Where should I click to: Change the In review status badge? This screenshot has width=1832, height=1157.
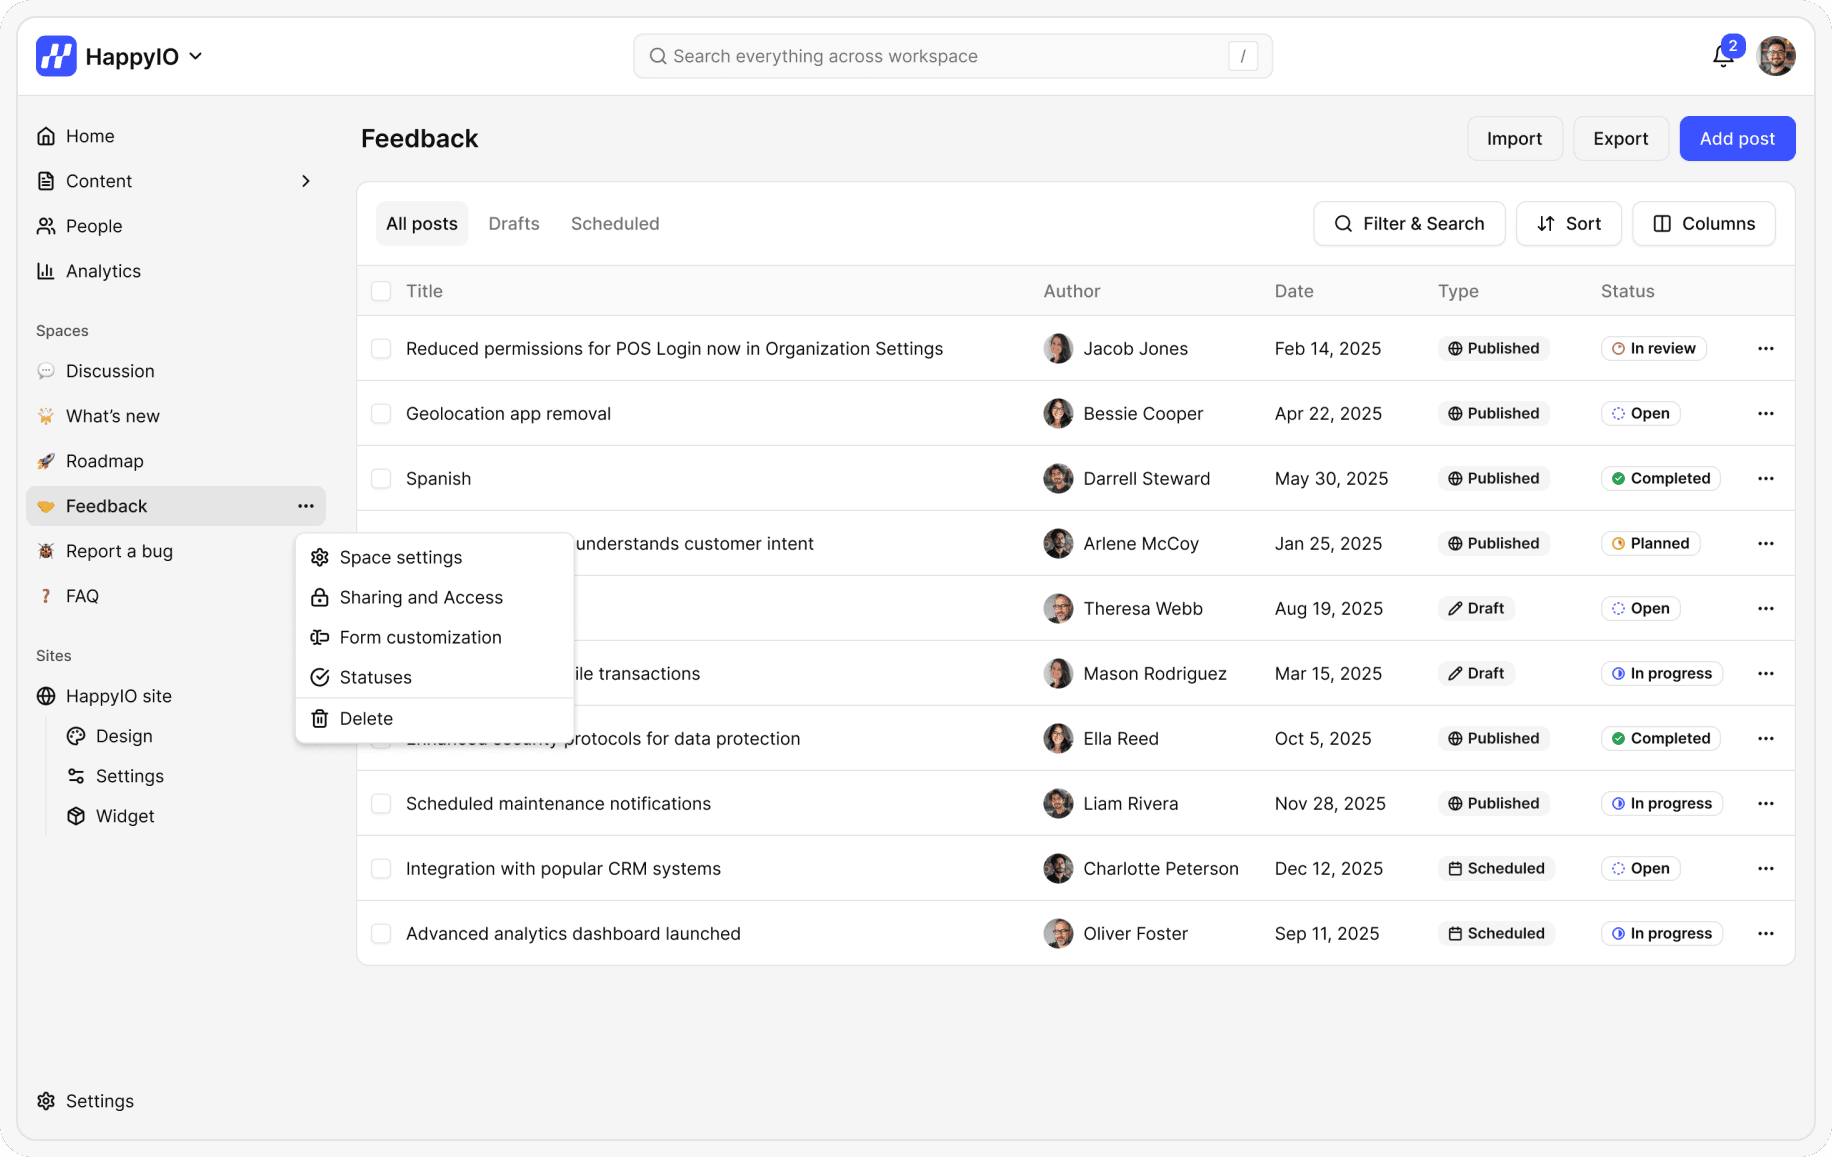pyautogui.click(x=1653, y=348)
